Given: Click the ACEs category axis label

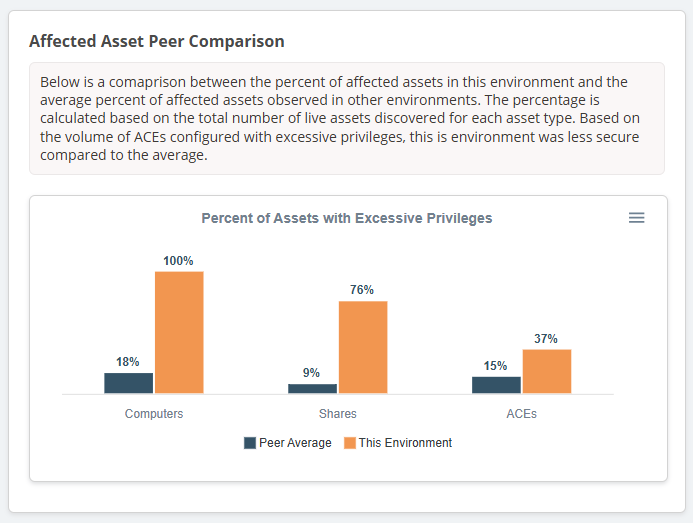Looking at the screenshot, I should tap(522, 414).
